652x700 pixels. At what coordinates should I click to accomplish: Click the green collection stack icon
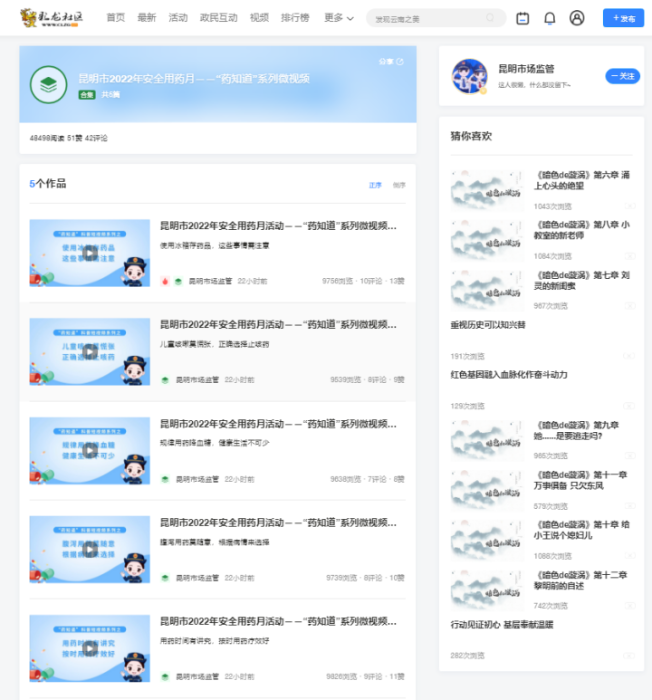(x=49, y=84)
